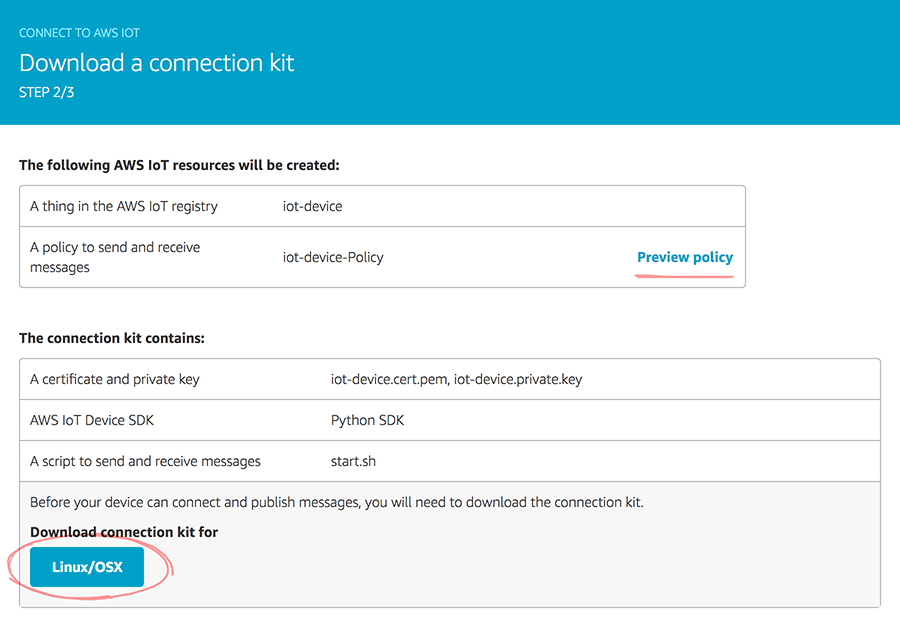
Task: Click the Linux/OSX download button
Action: point(87,567)
